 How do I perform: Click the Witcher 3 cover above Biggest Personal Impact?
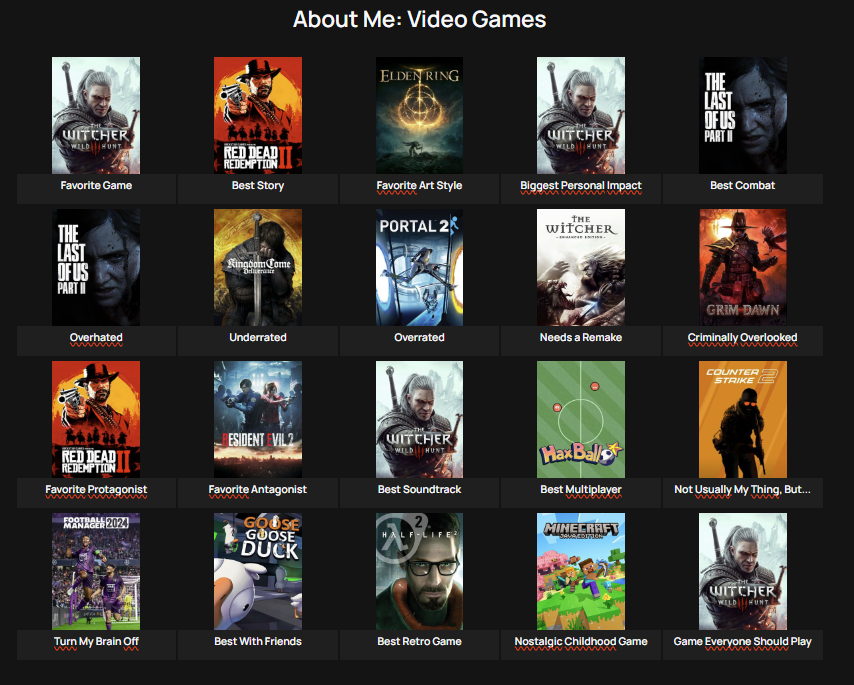click(x=581, y=115)
